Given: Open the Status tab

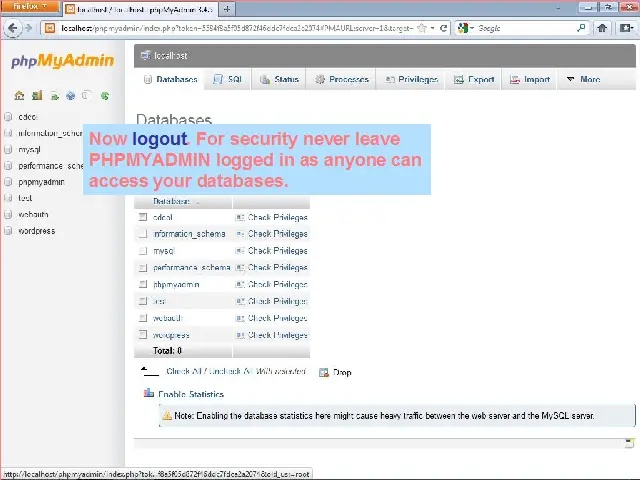Looking at the screenshot, I should click(280, 79).
